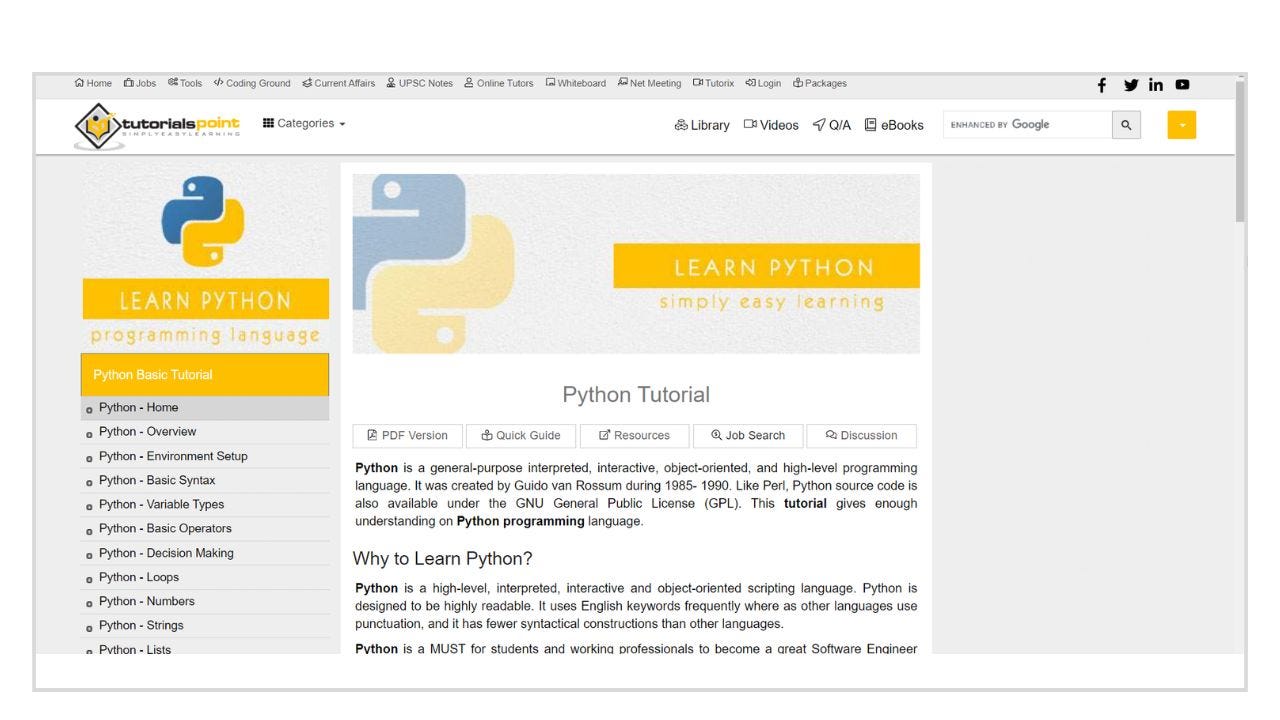The width and height of the screenshot is (1280, 720).
Task: Open the Tutorix link
Action: 714,83
